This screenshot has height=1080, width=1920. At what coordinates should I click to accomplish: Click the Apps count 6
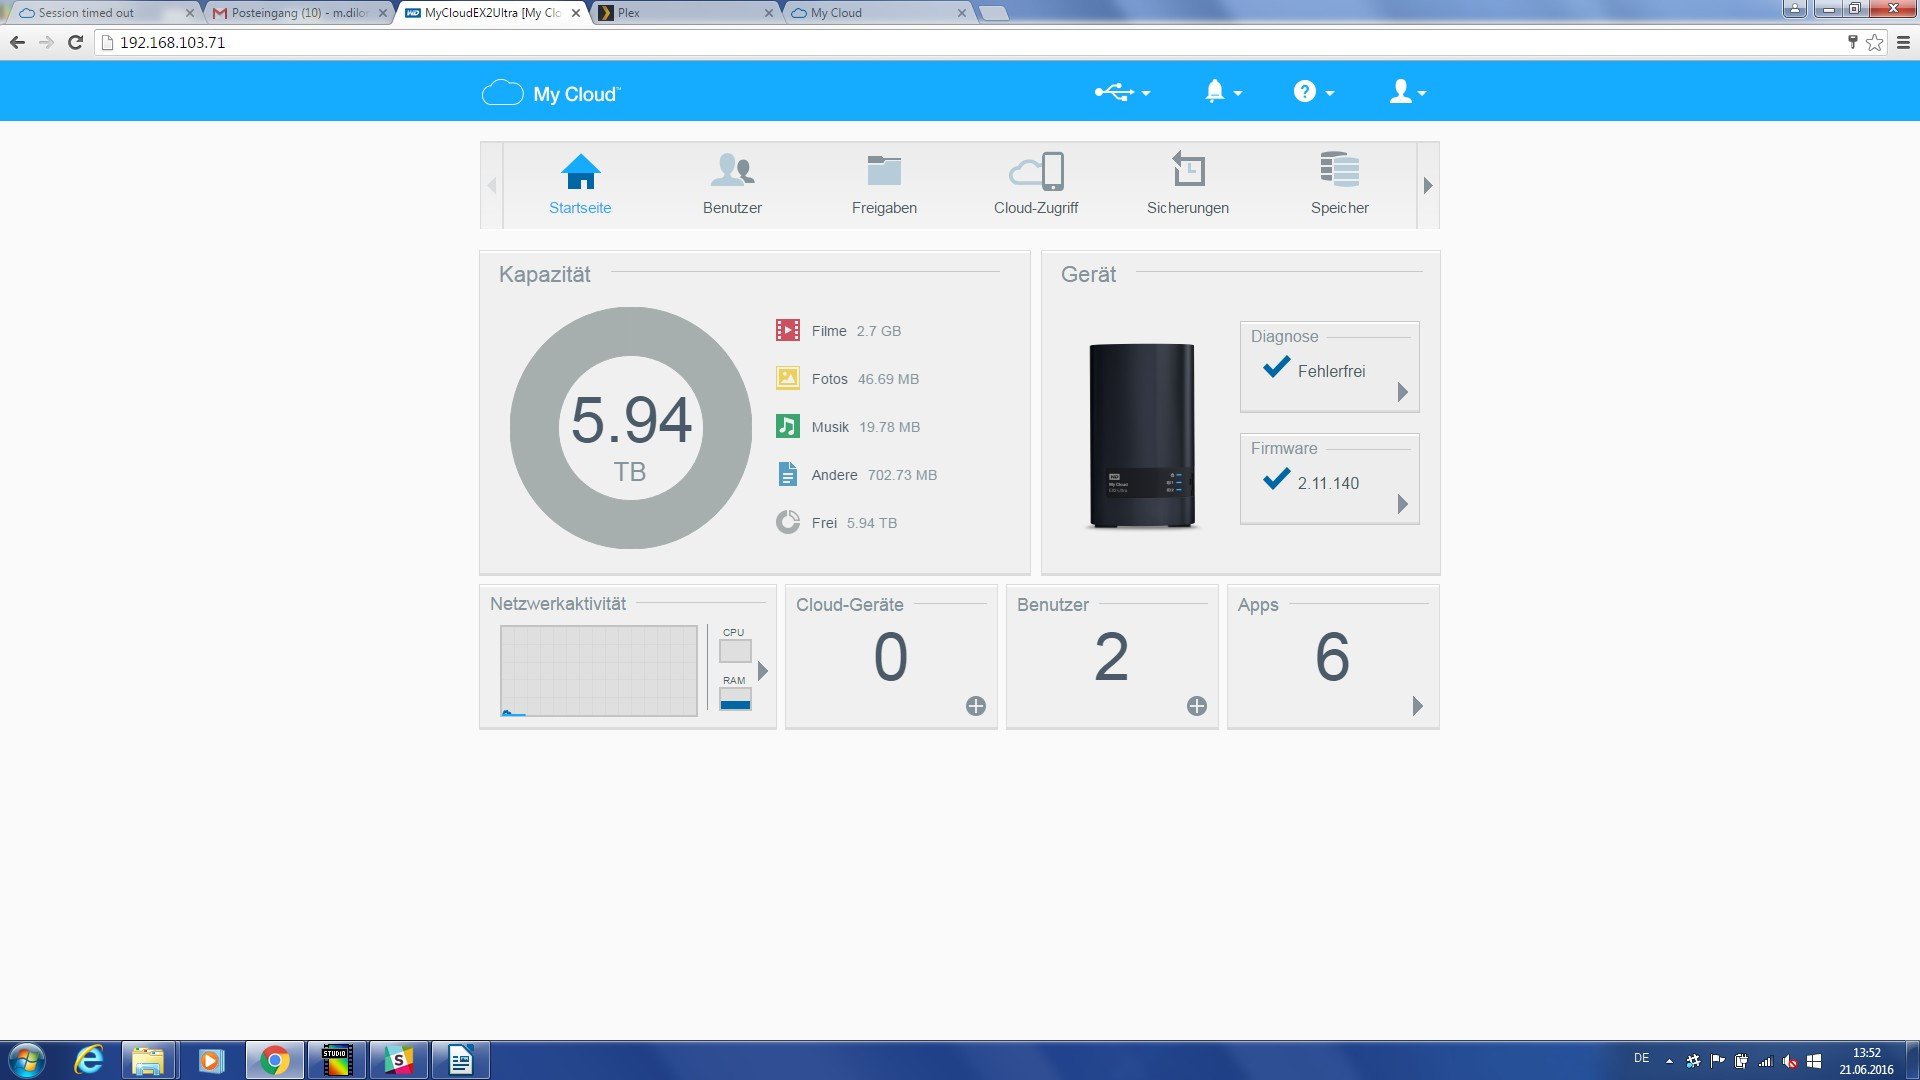coord(1332,657)
